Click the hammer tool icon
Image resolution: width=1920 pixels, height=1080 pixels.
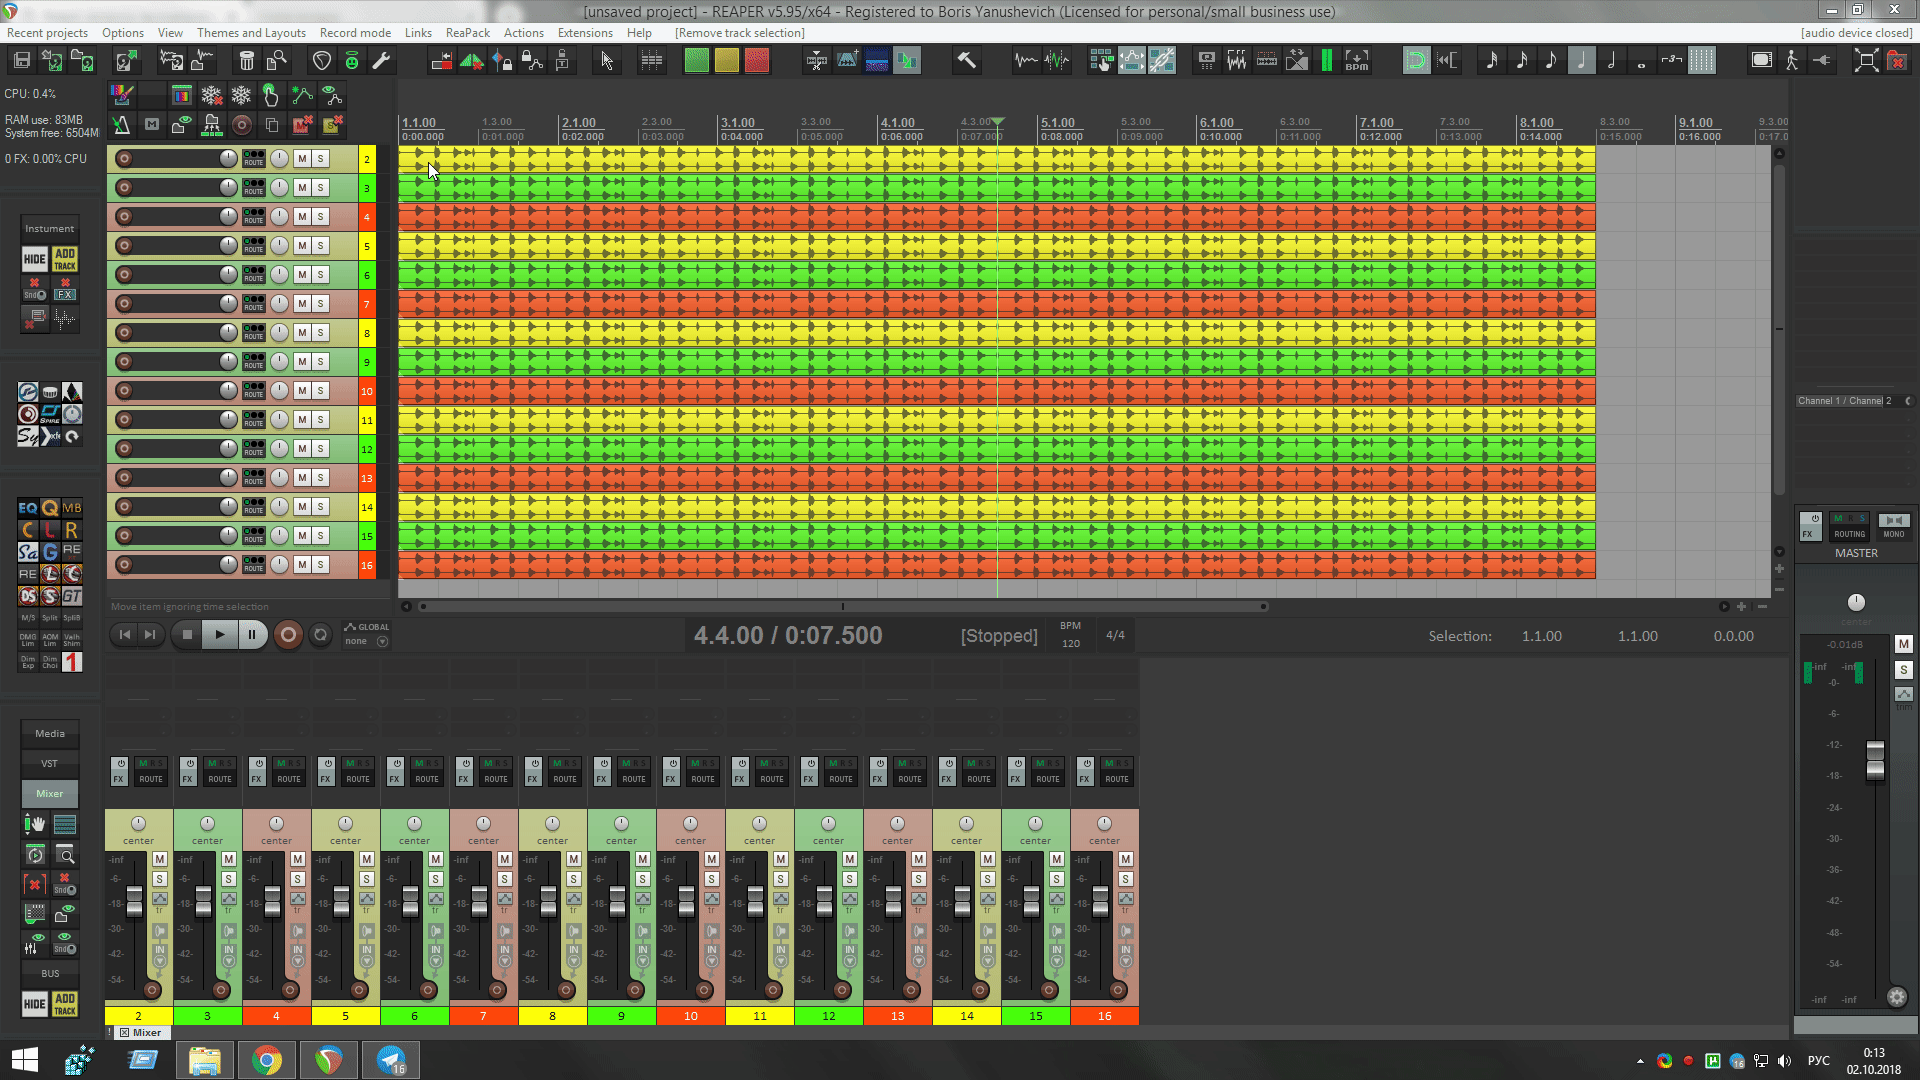click(x=966, y=61)
